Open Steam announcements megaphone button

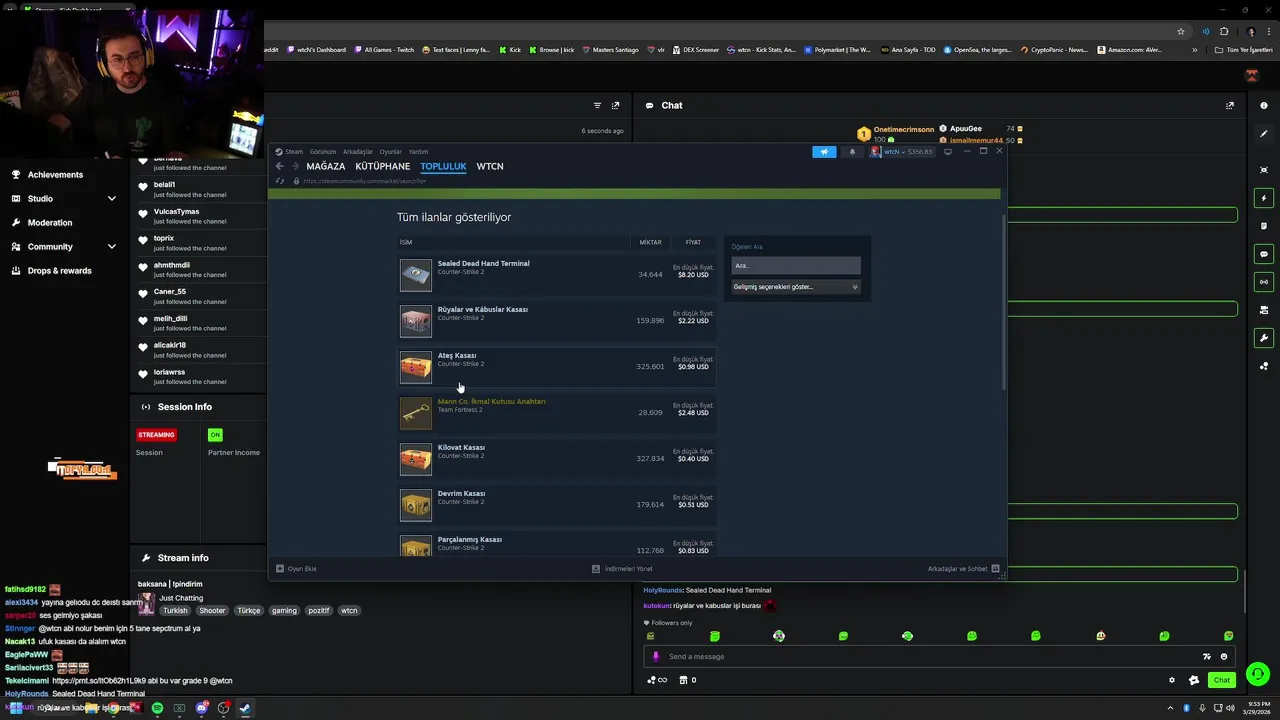coord(824,152)
